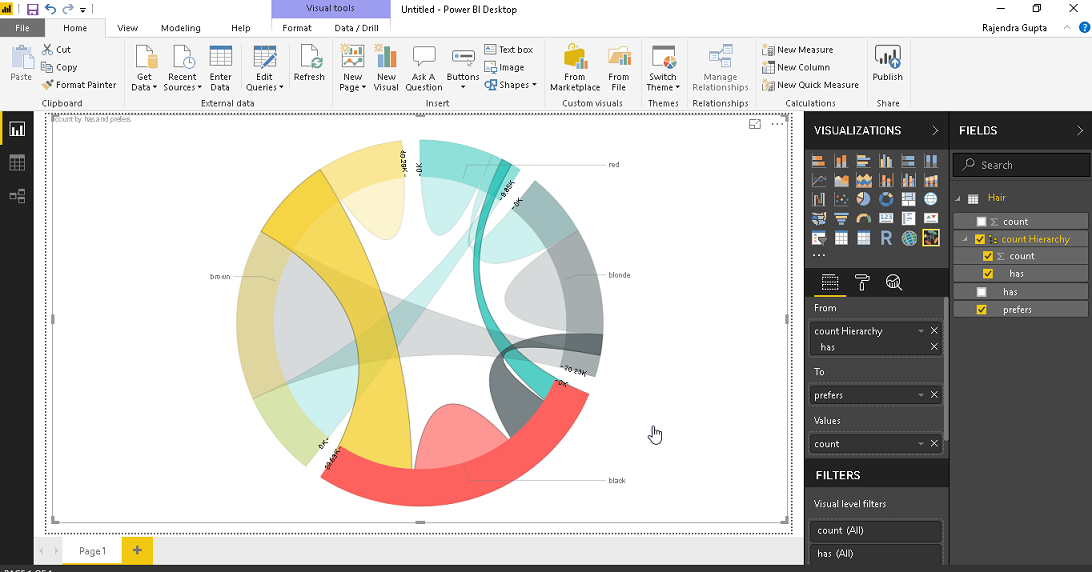
Task: Open dropdown for count in Values well
Action: point(921,444)
